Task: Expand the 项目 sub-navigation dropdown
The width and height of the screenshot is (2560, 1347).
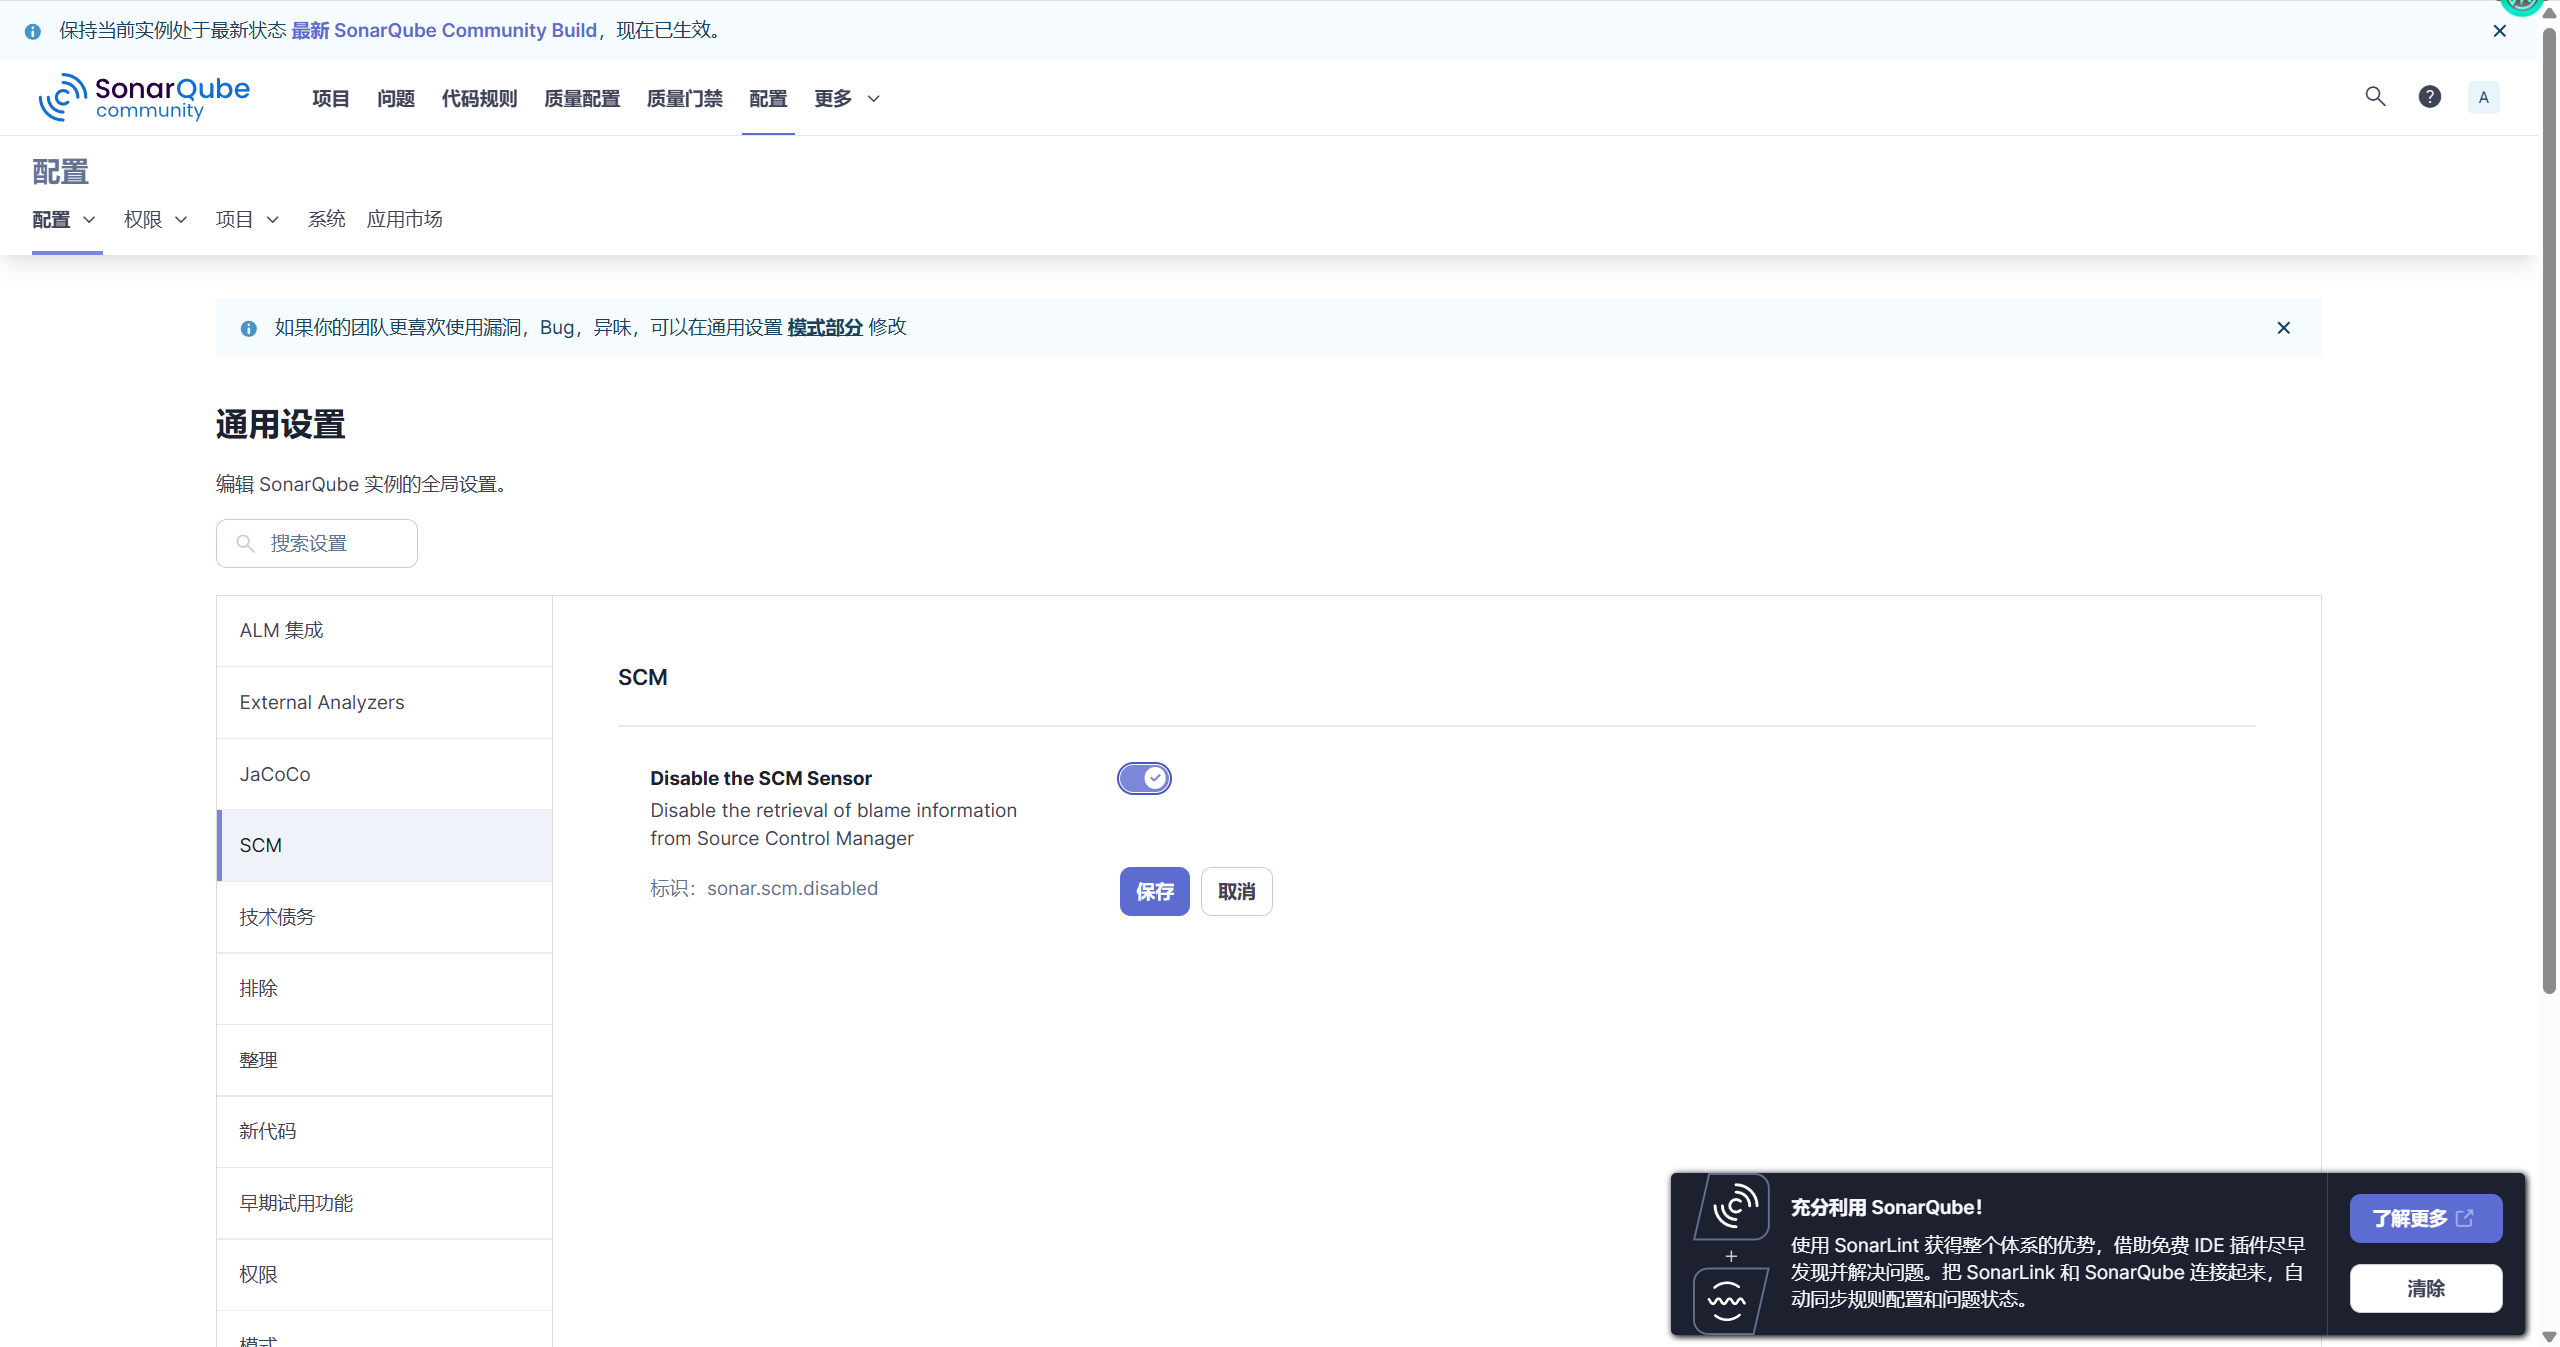Action: pos(247,219)
